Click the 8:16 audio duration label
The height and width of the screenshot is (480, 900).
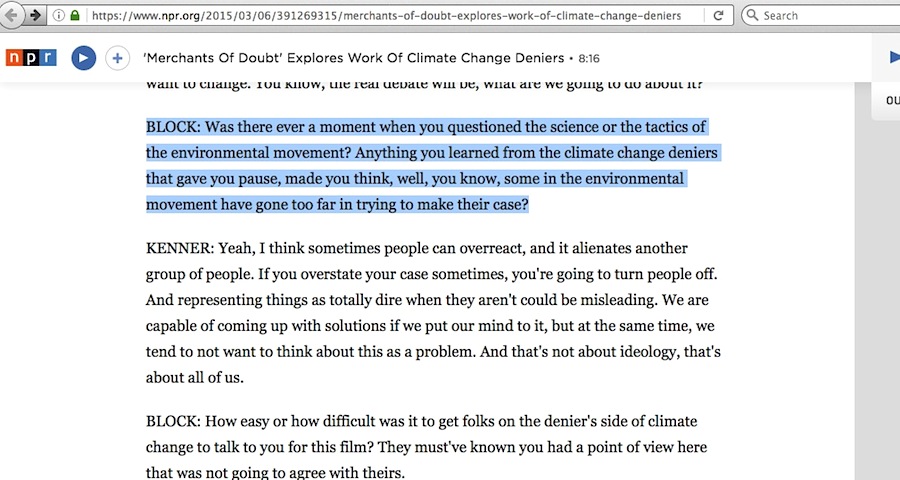[589, 59]
